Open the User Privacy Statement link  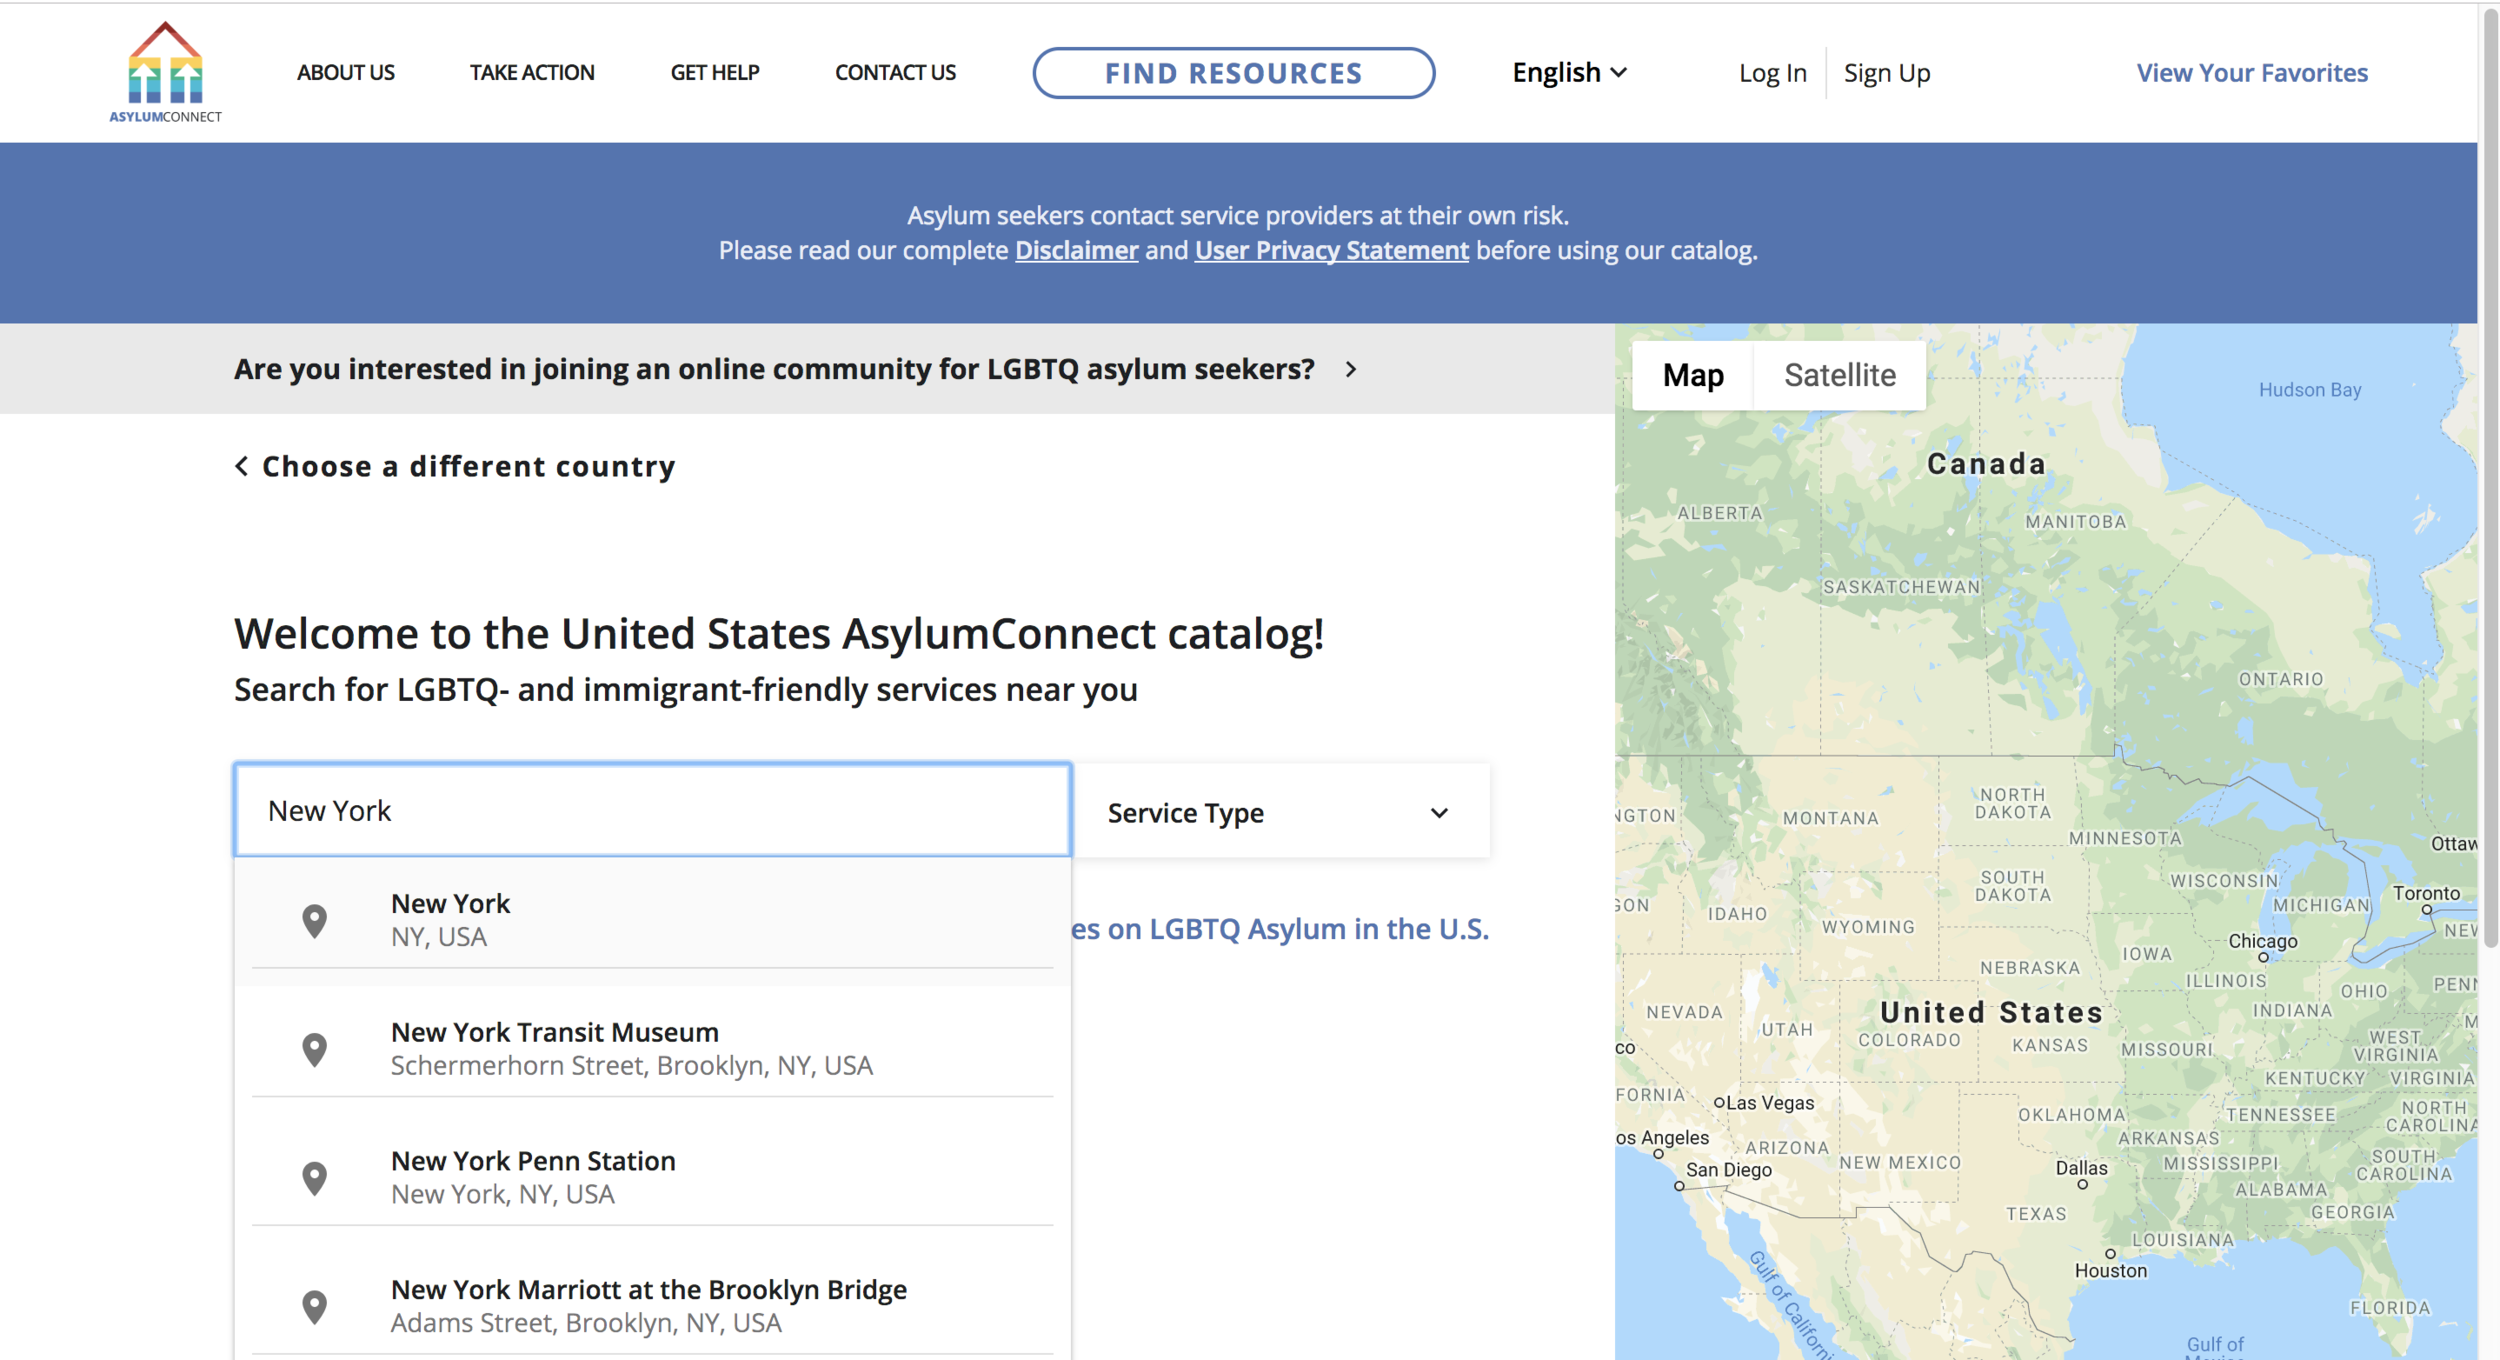1331,250
